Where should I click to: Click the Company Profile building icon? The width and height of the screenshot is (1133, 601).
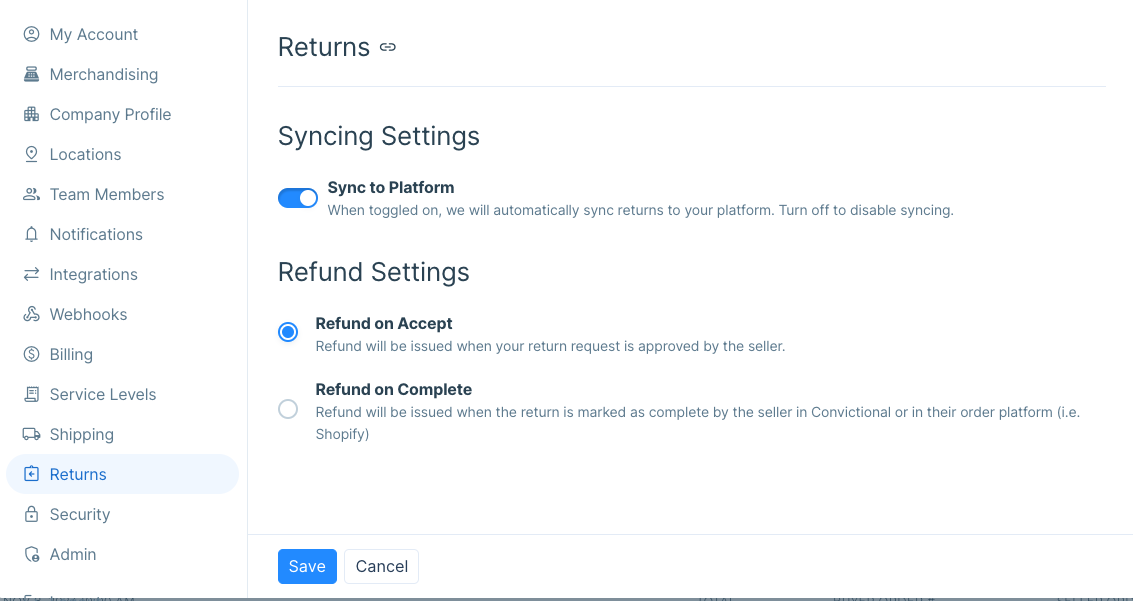[x=31, y=114]
